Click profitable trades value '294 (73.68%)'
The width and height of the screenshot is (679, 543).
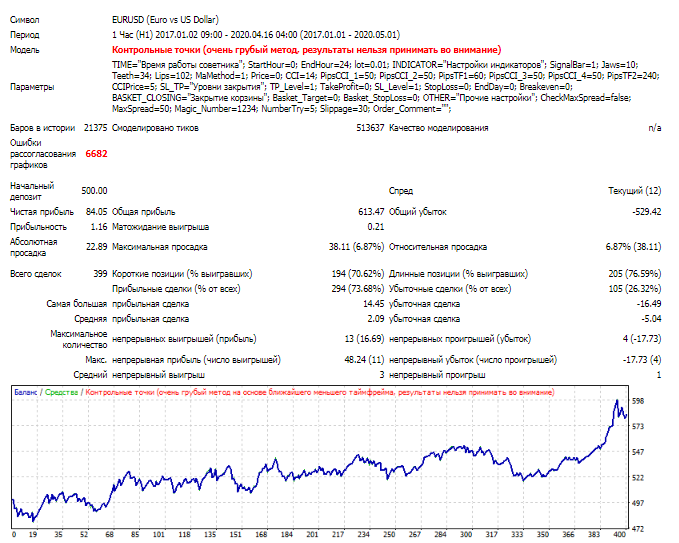(358, 289)
